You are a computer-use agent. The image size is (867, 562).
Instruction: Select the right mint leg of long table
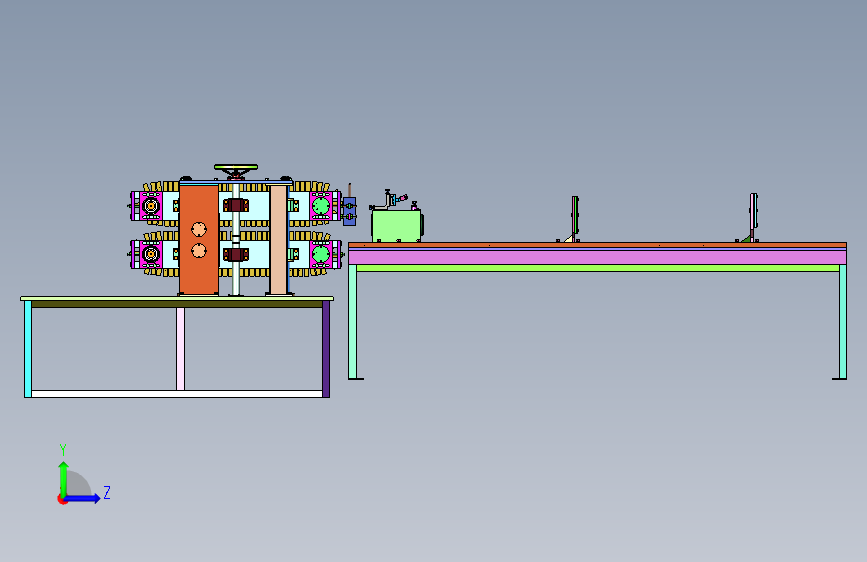[x=843, y=322]
